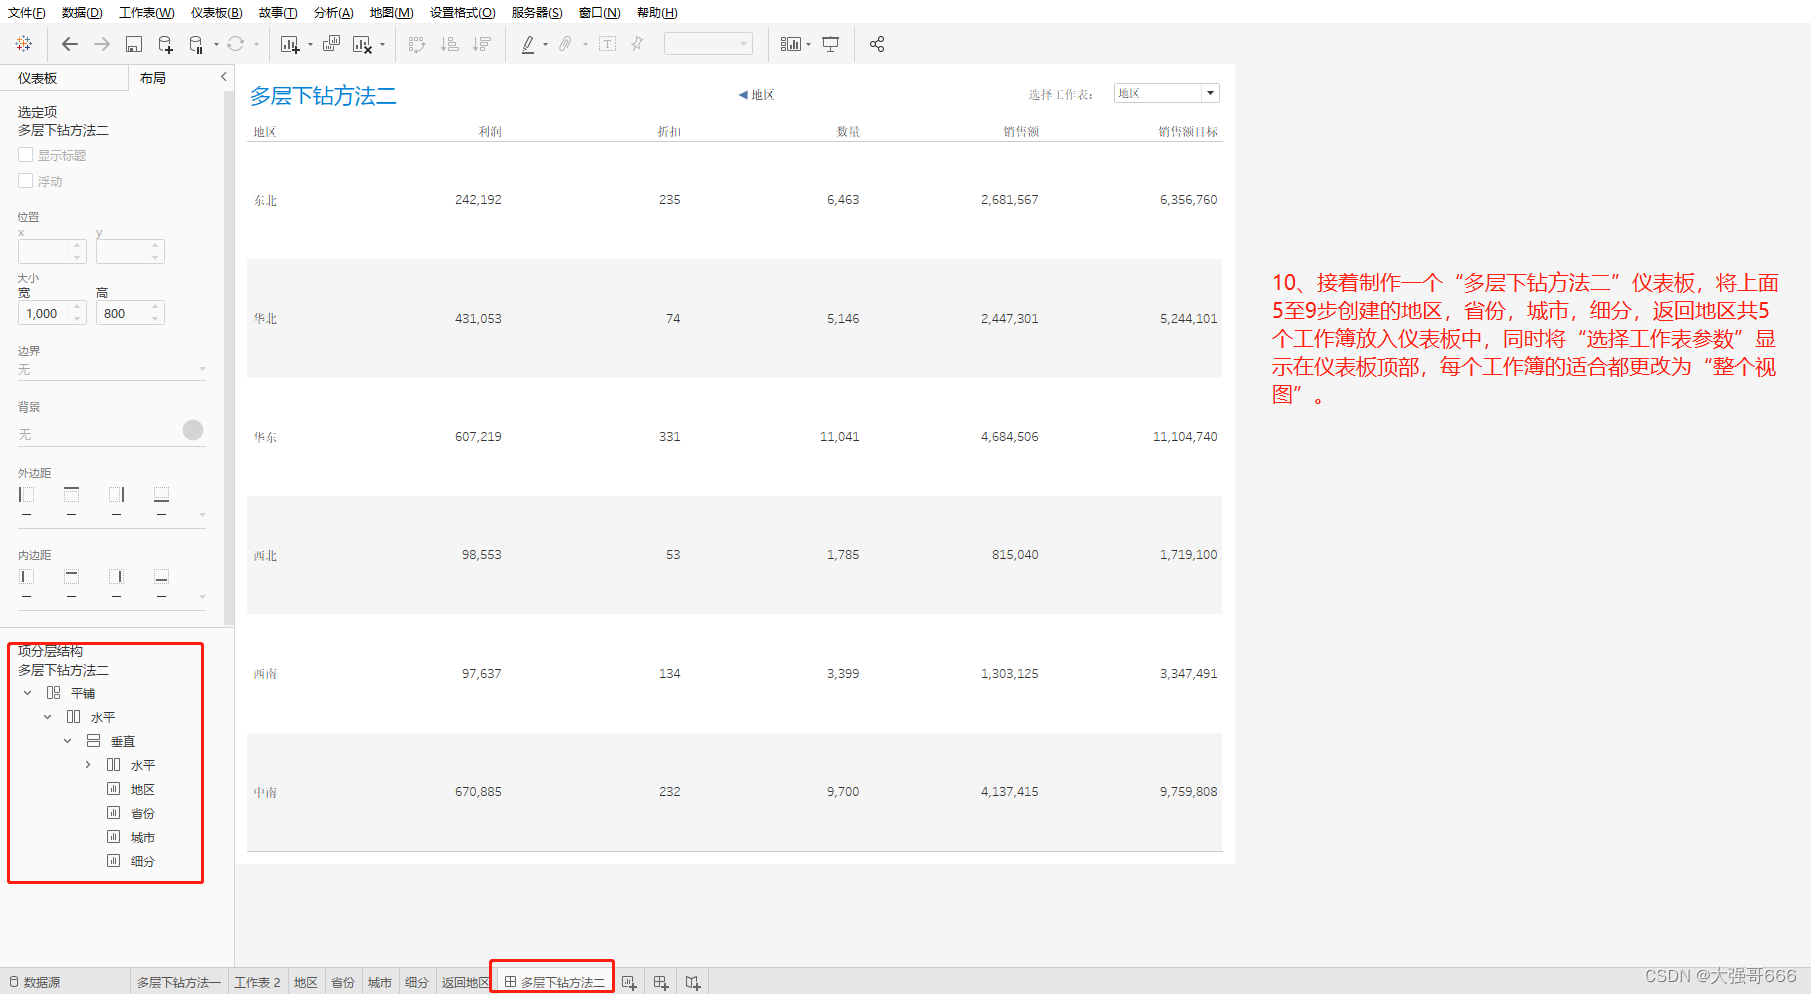1811x994 pixels.
Task: Collapse the 平铺 tiled hierarchy node
Action: coord(28,693)
